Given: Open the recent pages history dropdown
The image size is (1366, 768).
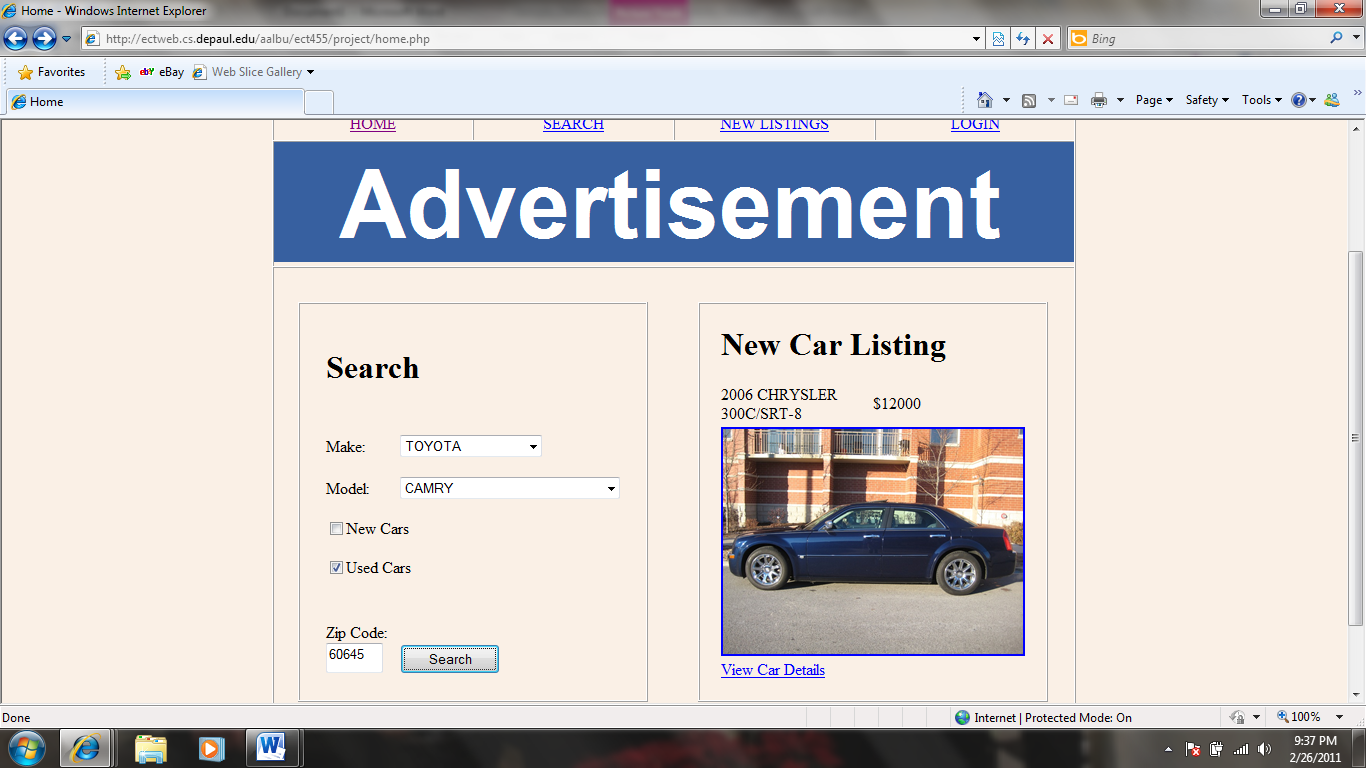Looking at the screenshot, I should pos(67,39).
